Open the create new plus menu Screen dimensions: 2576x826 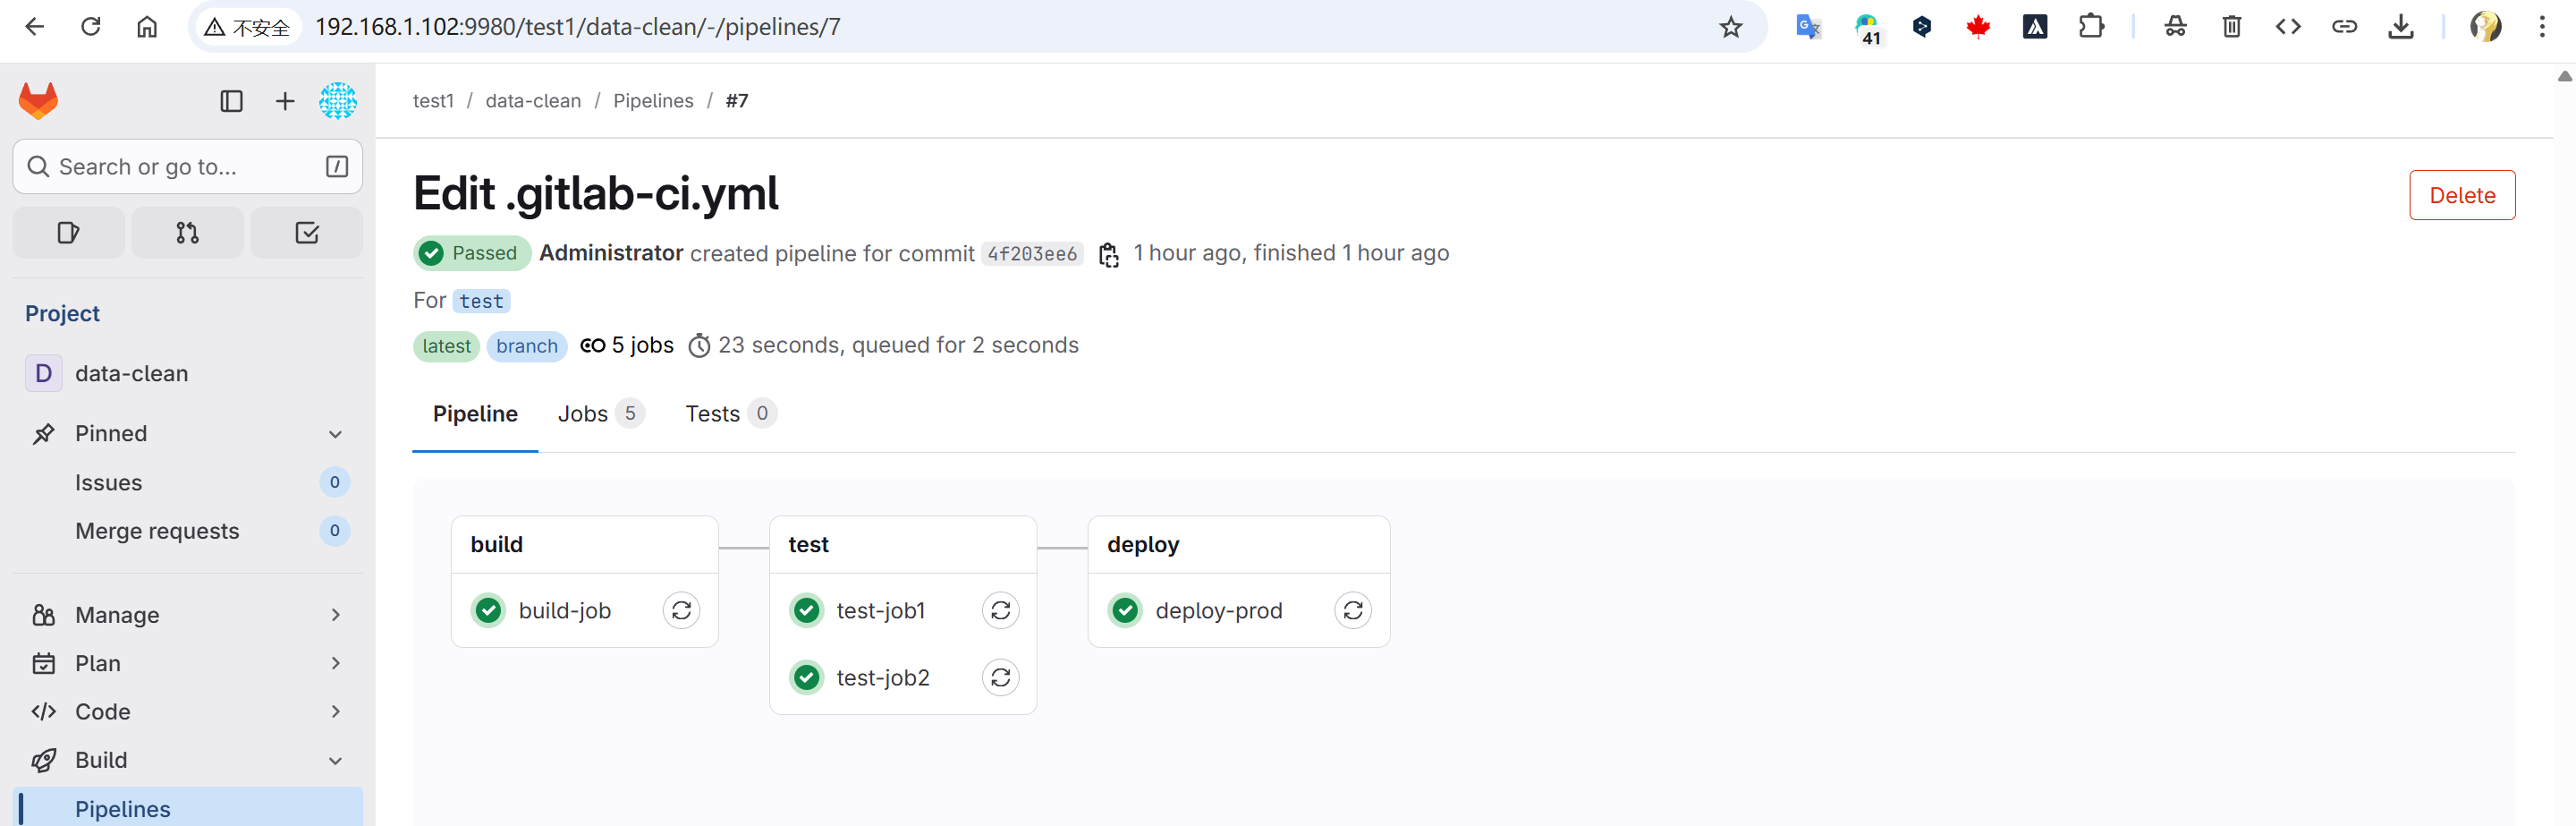click(285, 101)
